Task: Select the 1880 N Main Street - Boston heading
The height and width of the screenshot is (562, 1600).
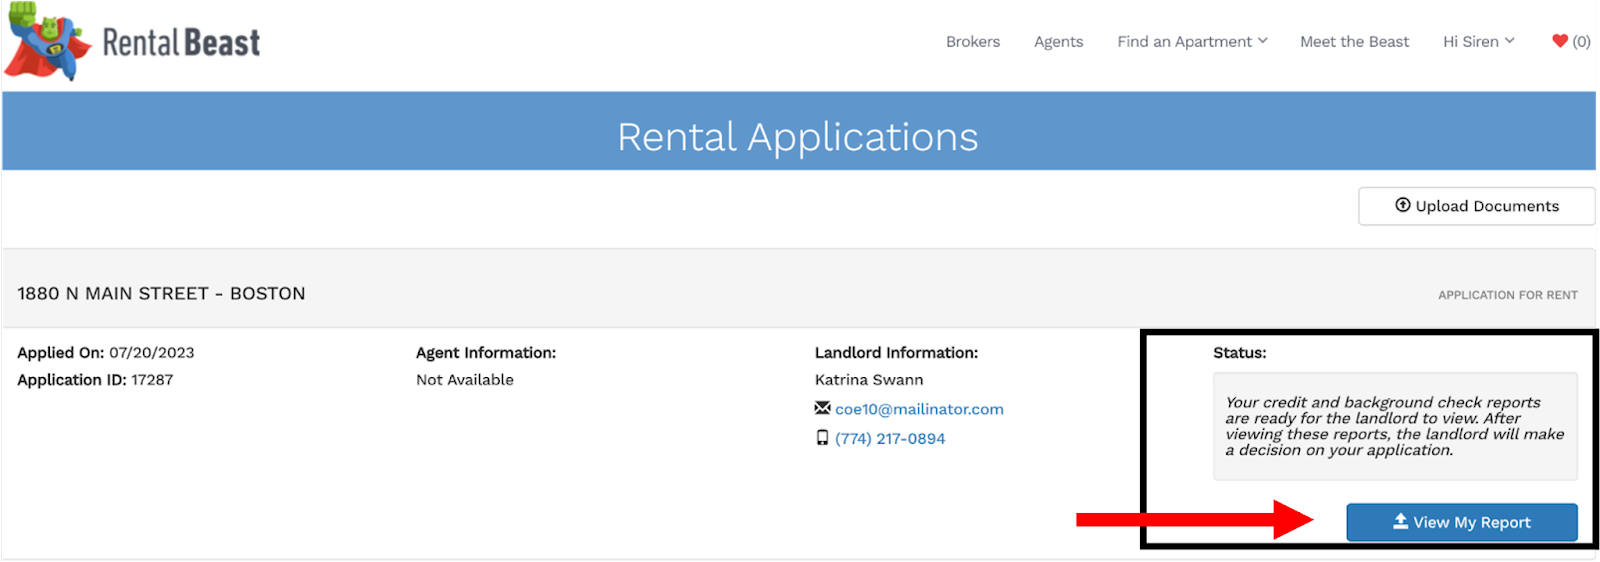Action: 161,293
